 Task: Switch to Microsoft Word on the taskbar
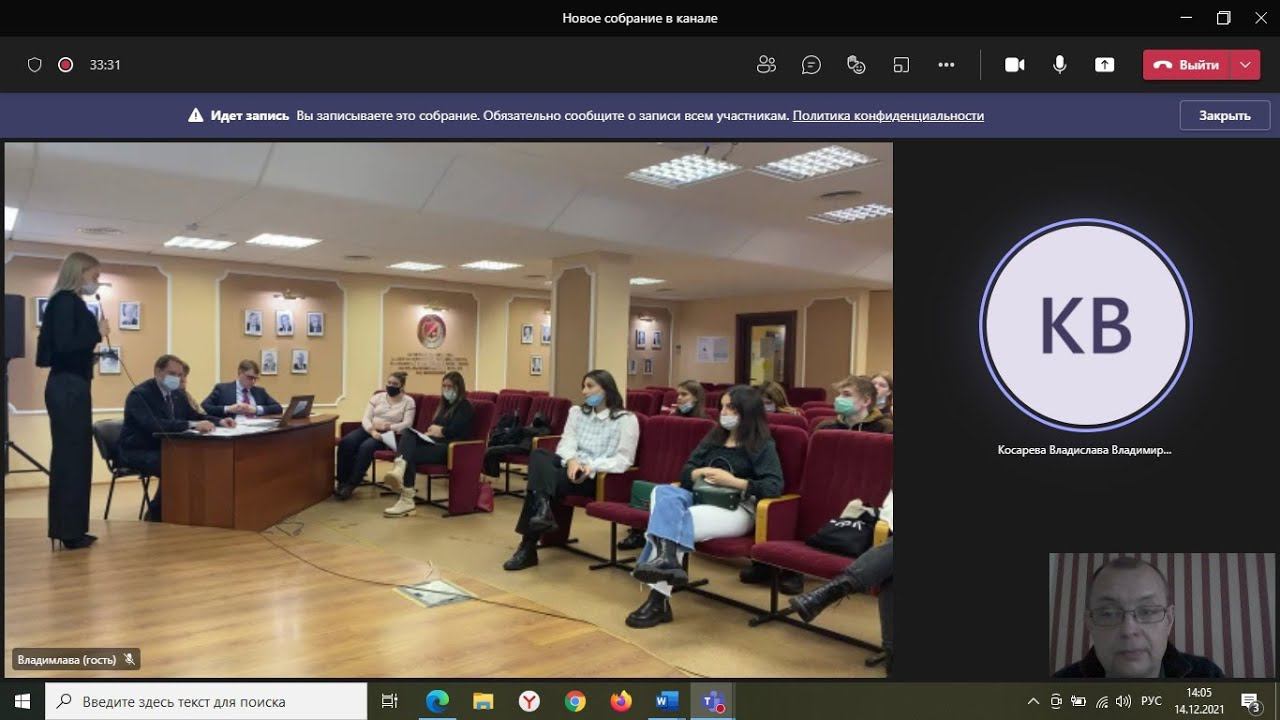(667, 701)
